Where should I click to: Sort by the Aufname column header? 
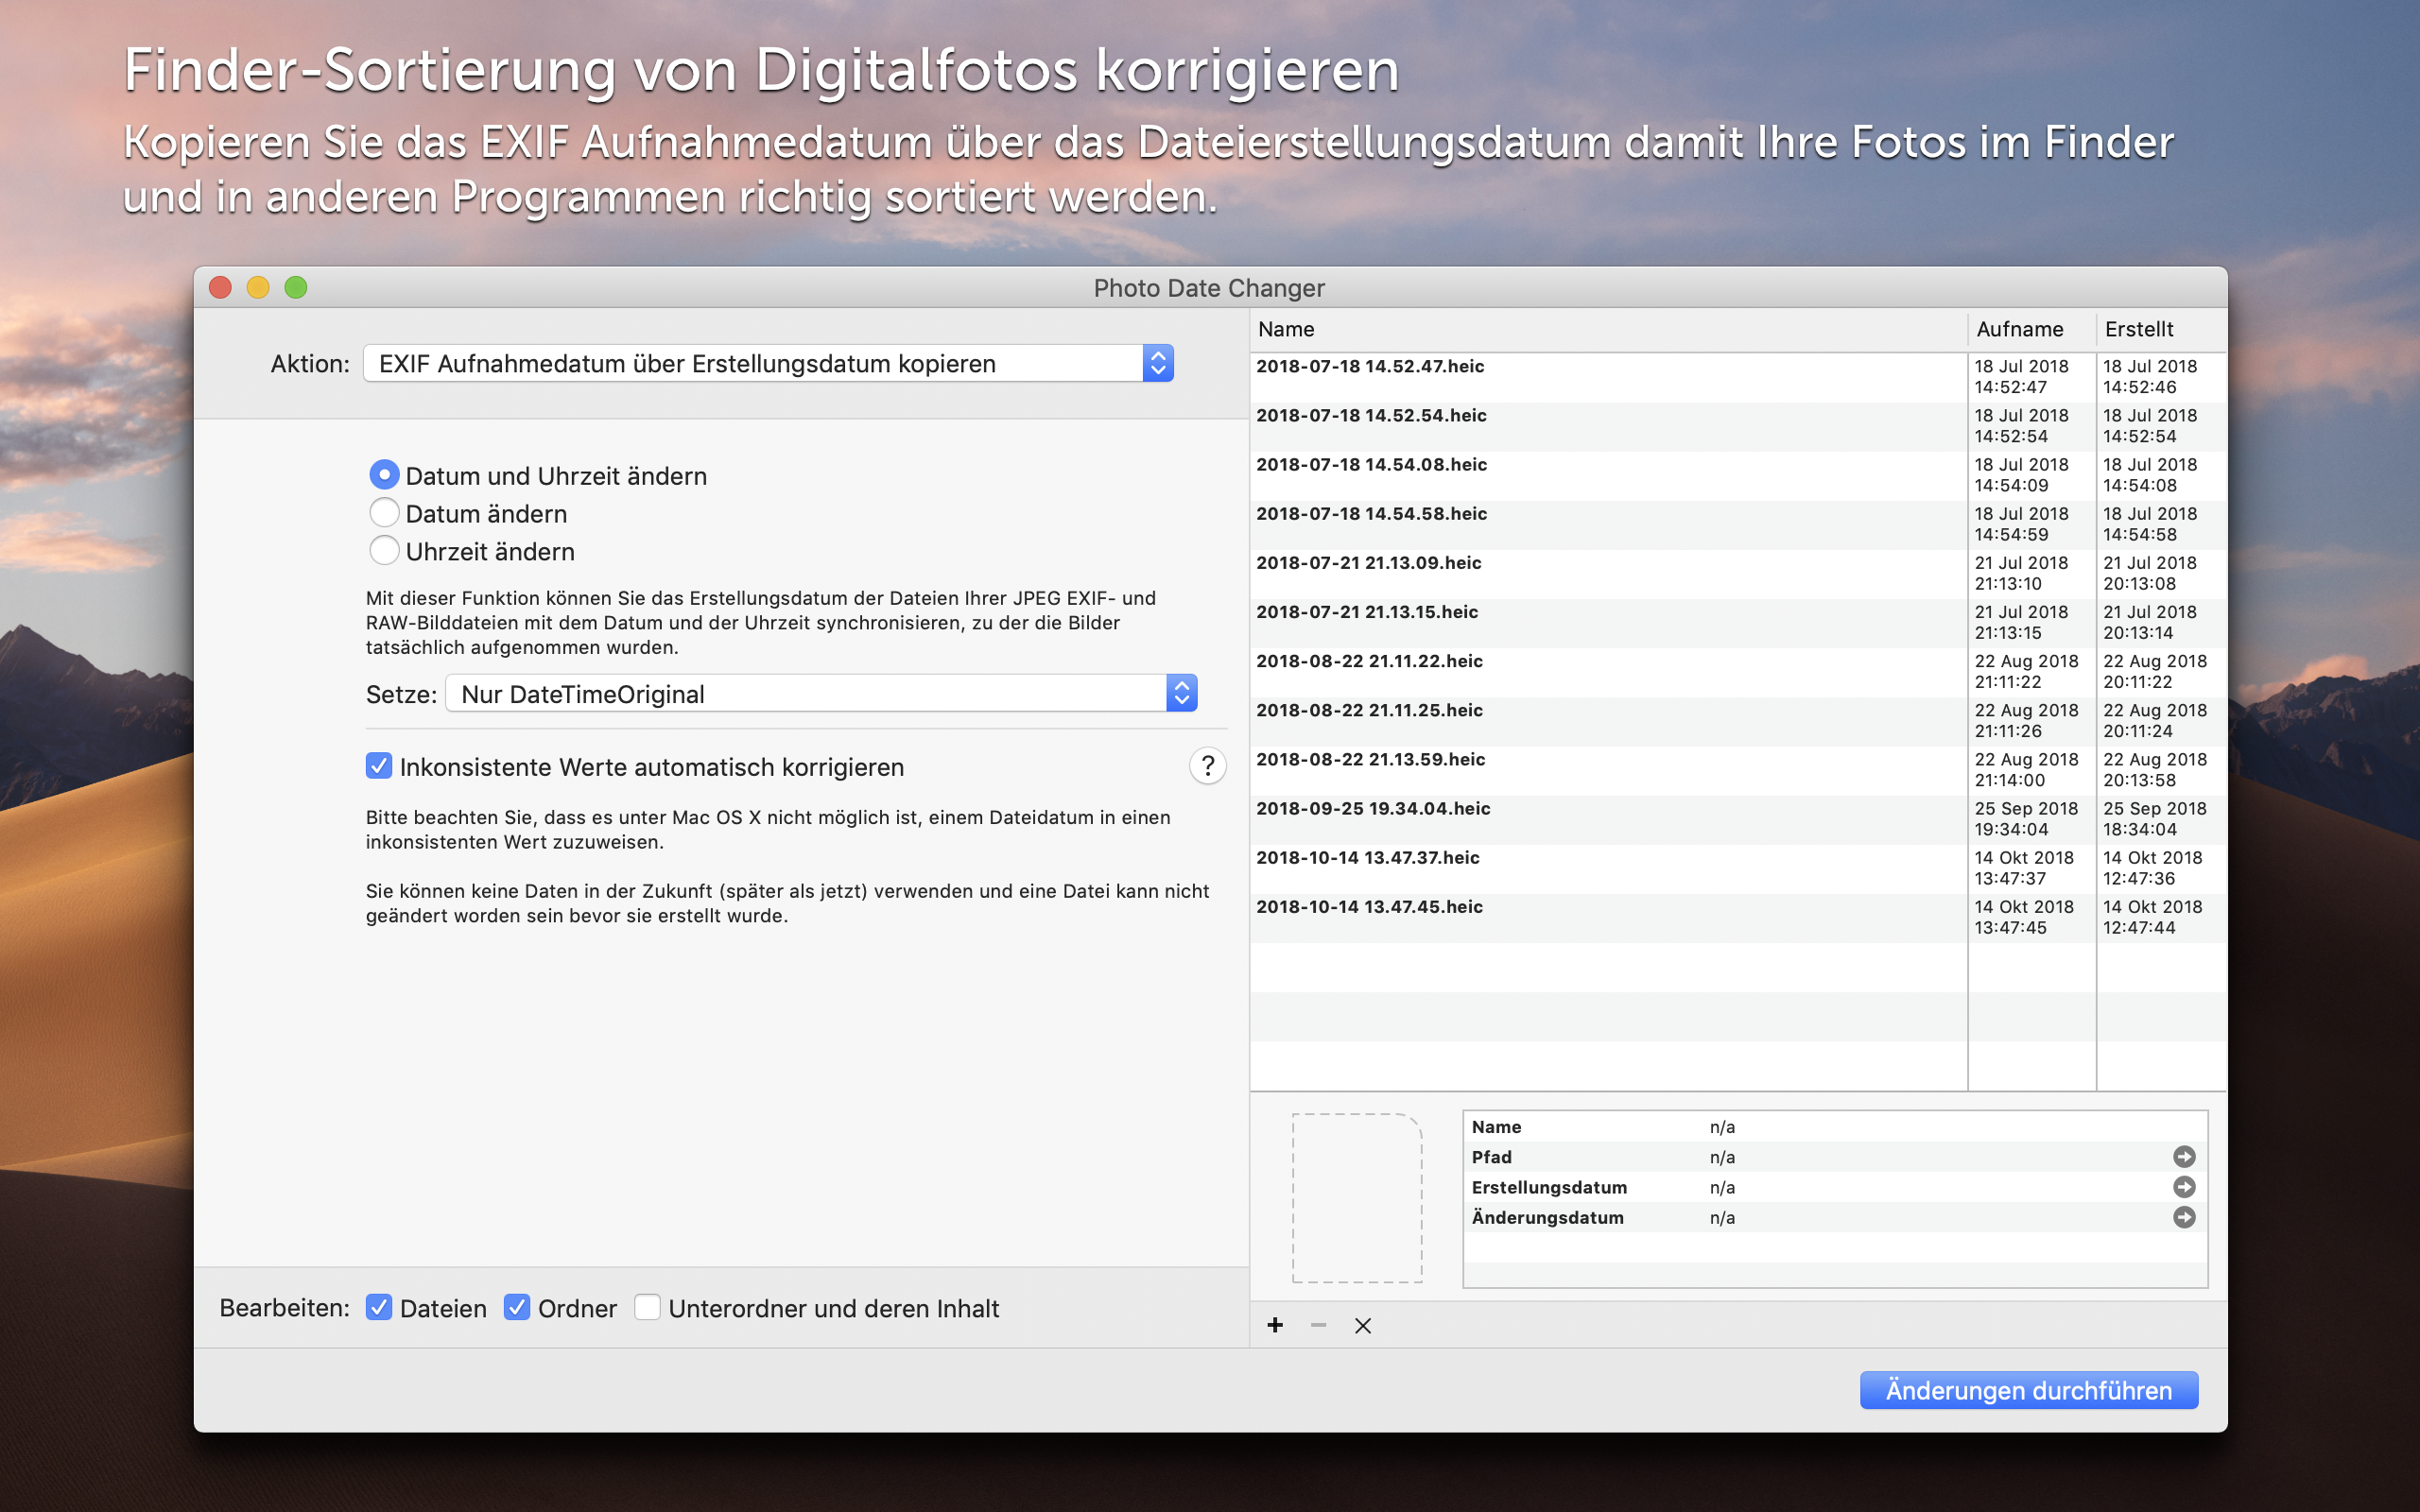click(2020, 329)
